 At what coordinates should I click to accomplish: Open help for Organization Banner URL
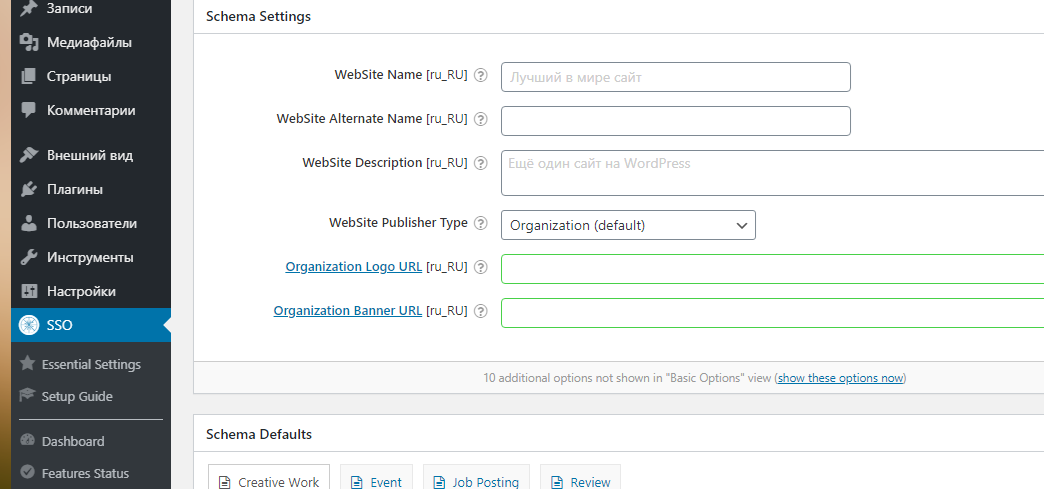click(x=481, y=311)
